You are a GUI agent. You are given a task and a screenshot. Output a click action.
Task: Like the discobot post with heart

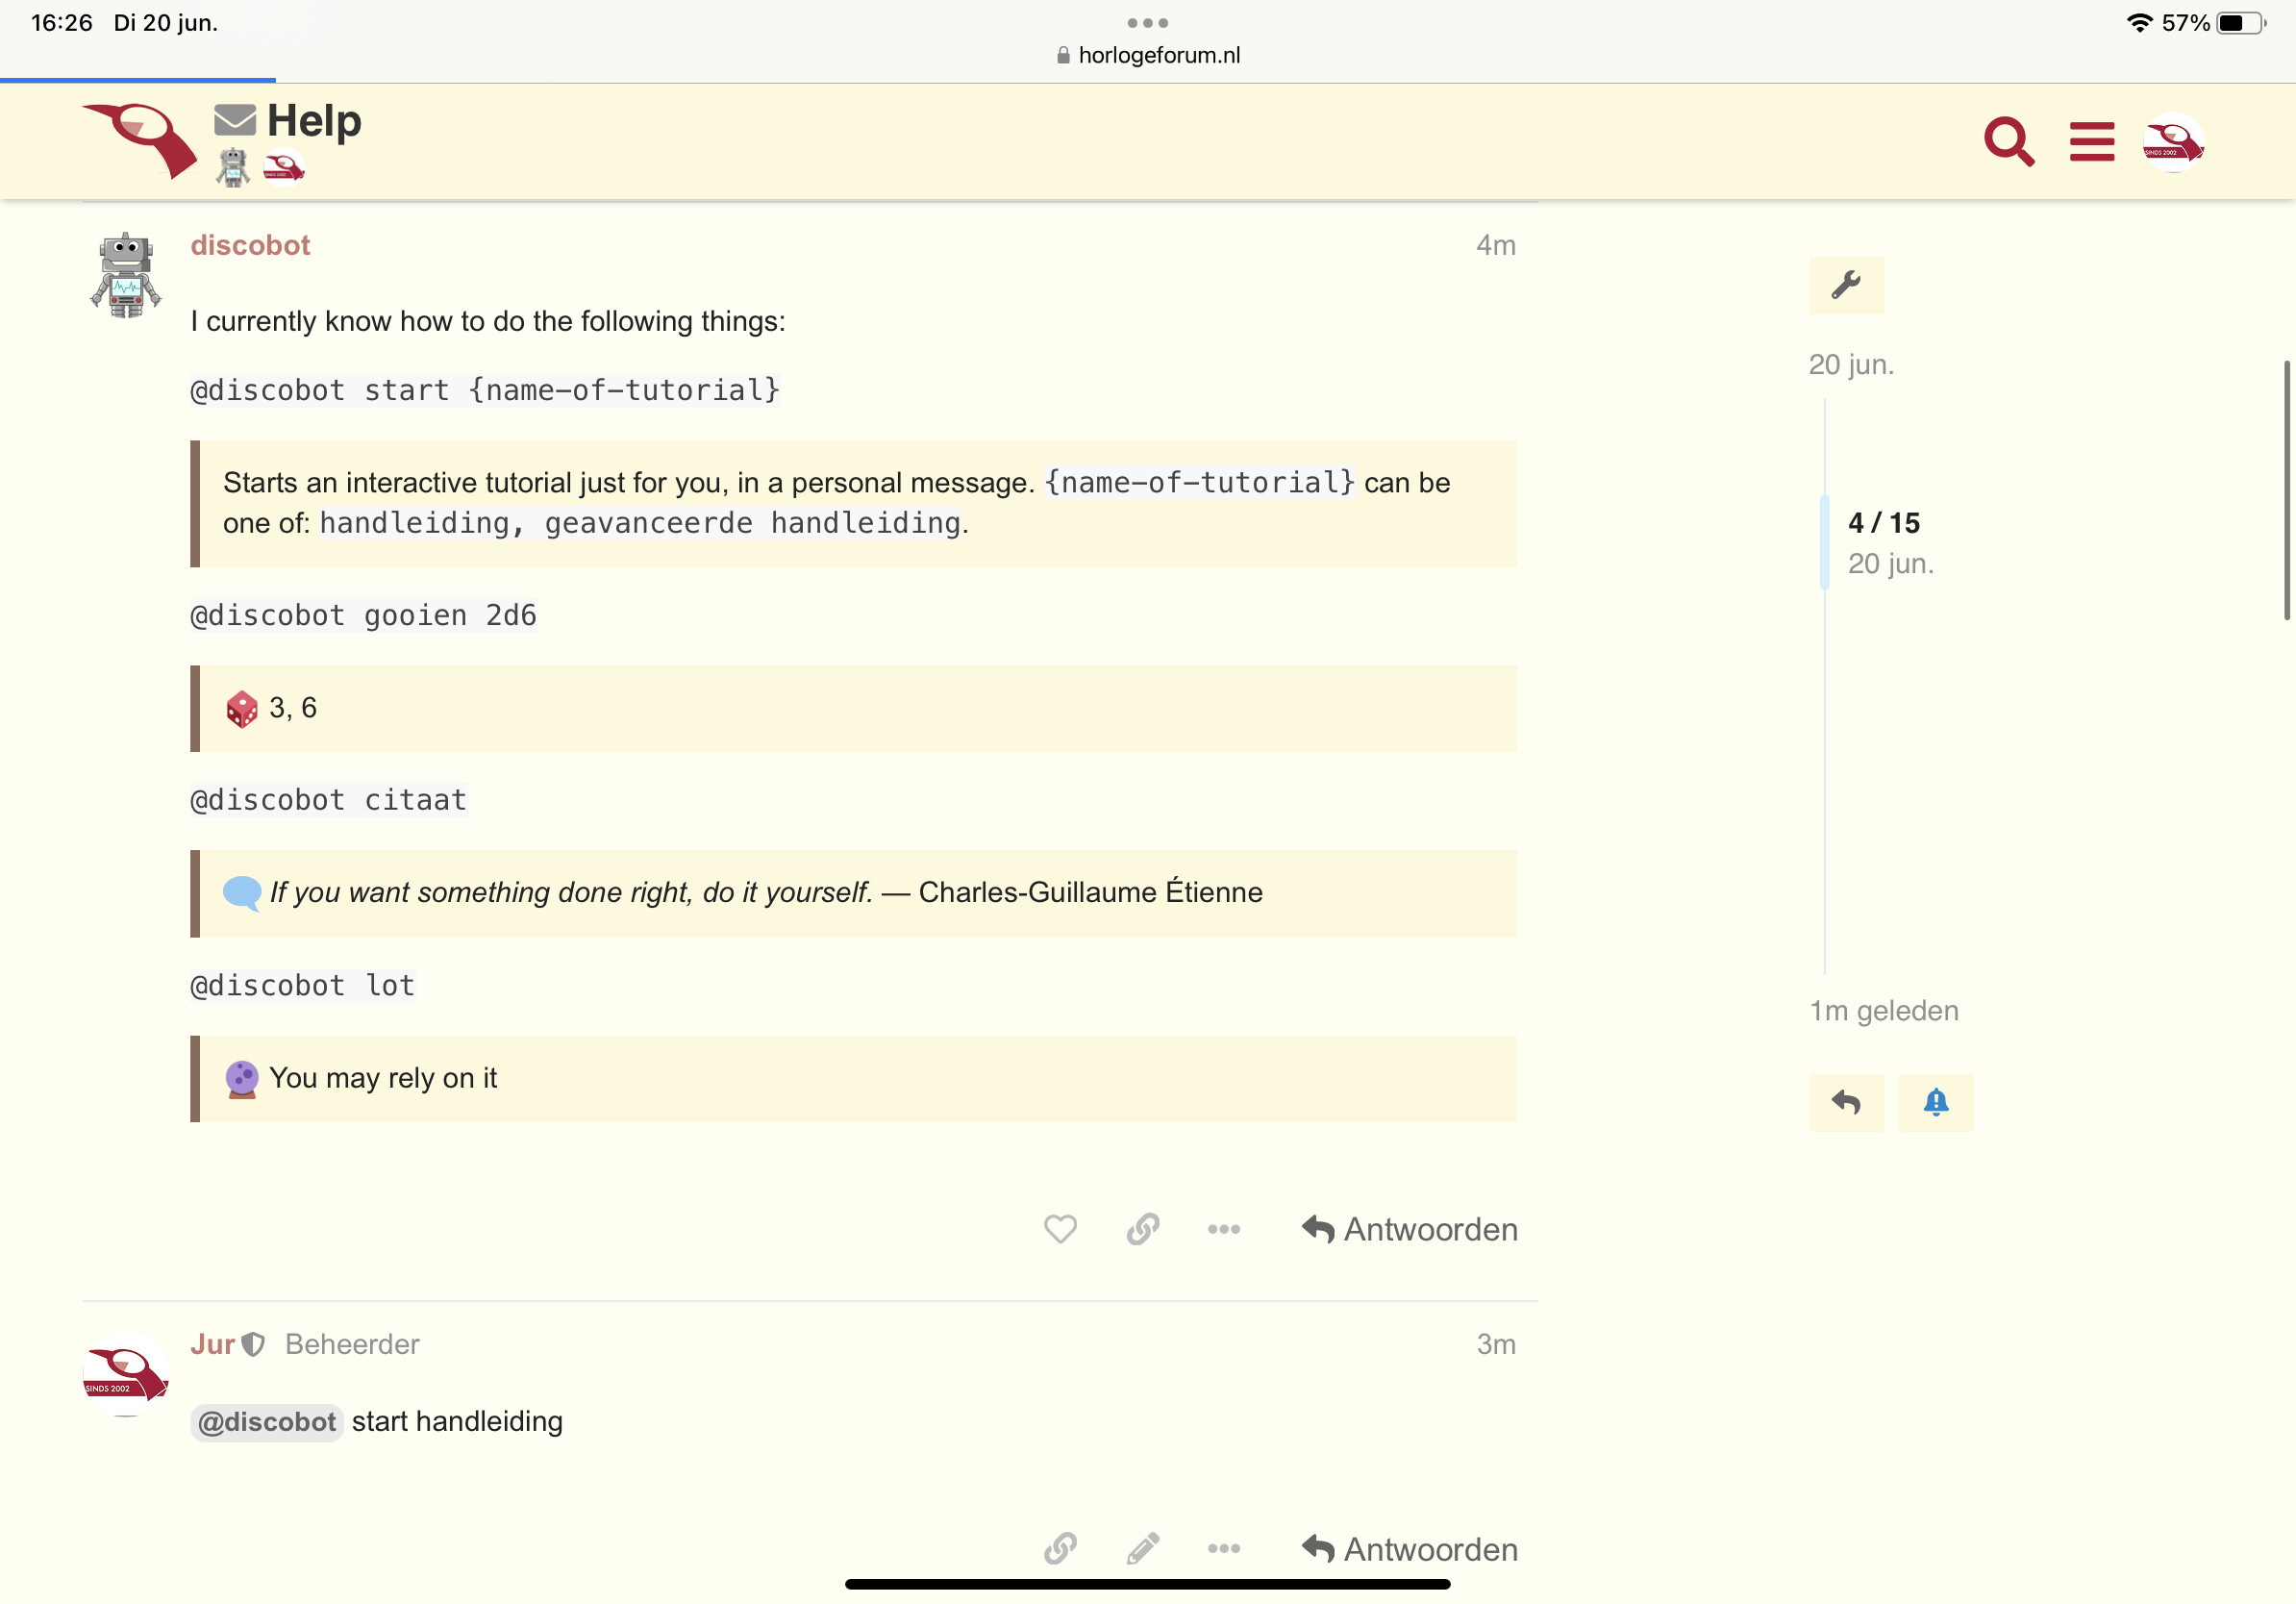coord(1060,1228)
